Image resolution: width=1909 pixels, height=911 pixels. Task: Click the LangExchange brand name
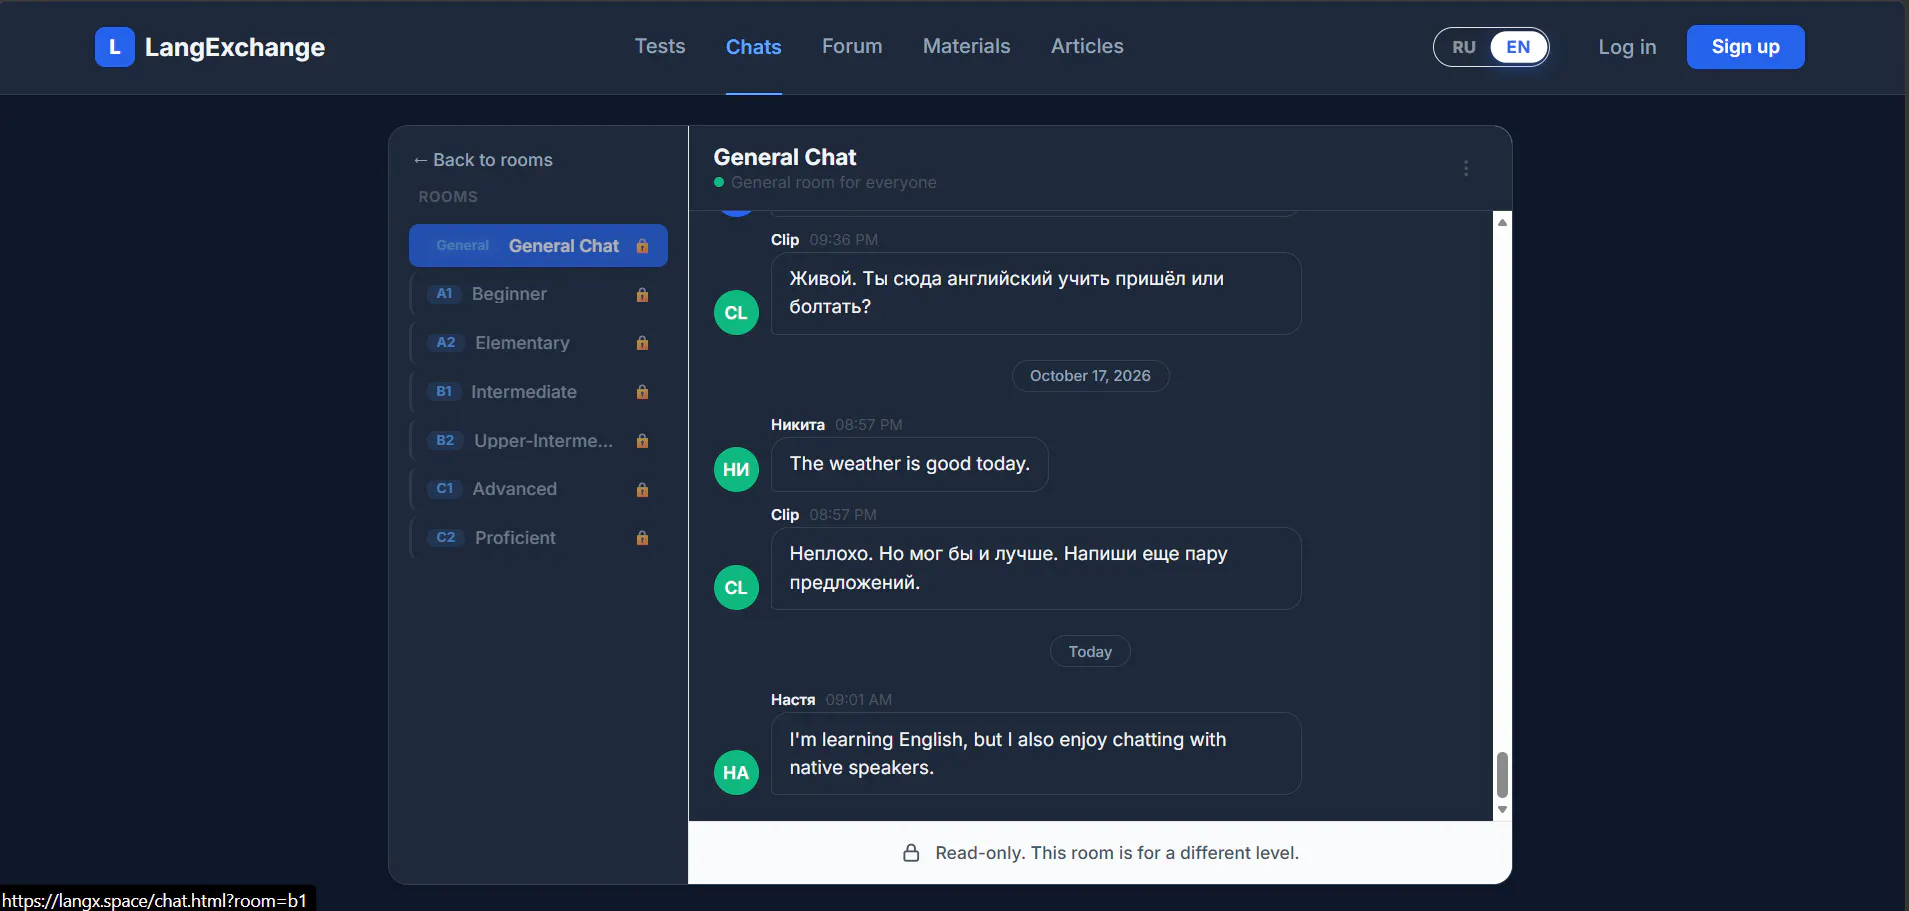[x=235, y=47]
